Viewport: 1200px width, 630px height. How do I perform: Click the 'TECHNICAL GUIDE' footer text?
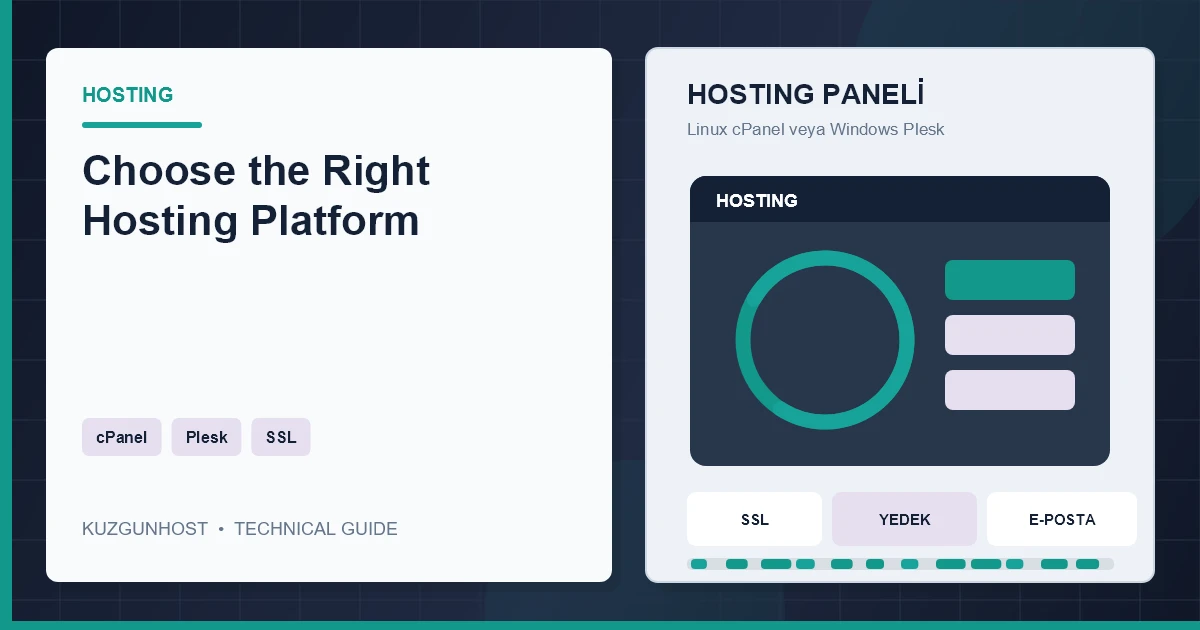[316, 529]
